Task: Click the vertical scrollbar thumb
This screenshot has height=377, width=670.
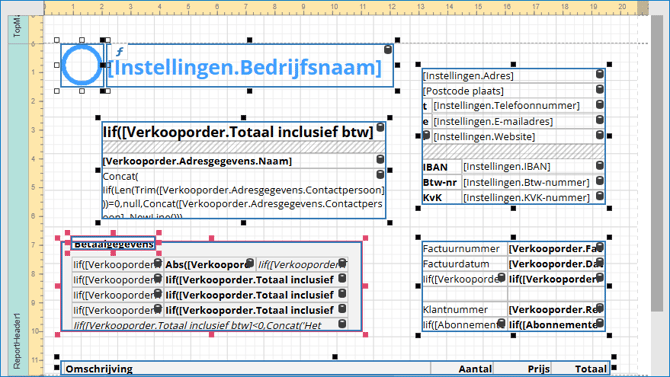Action: [x=657, y=163]
